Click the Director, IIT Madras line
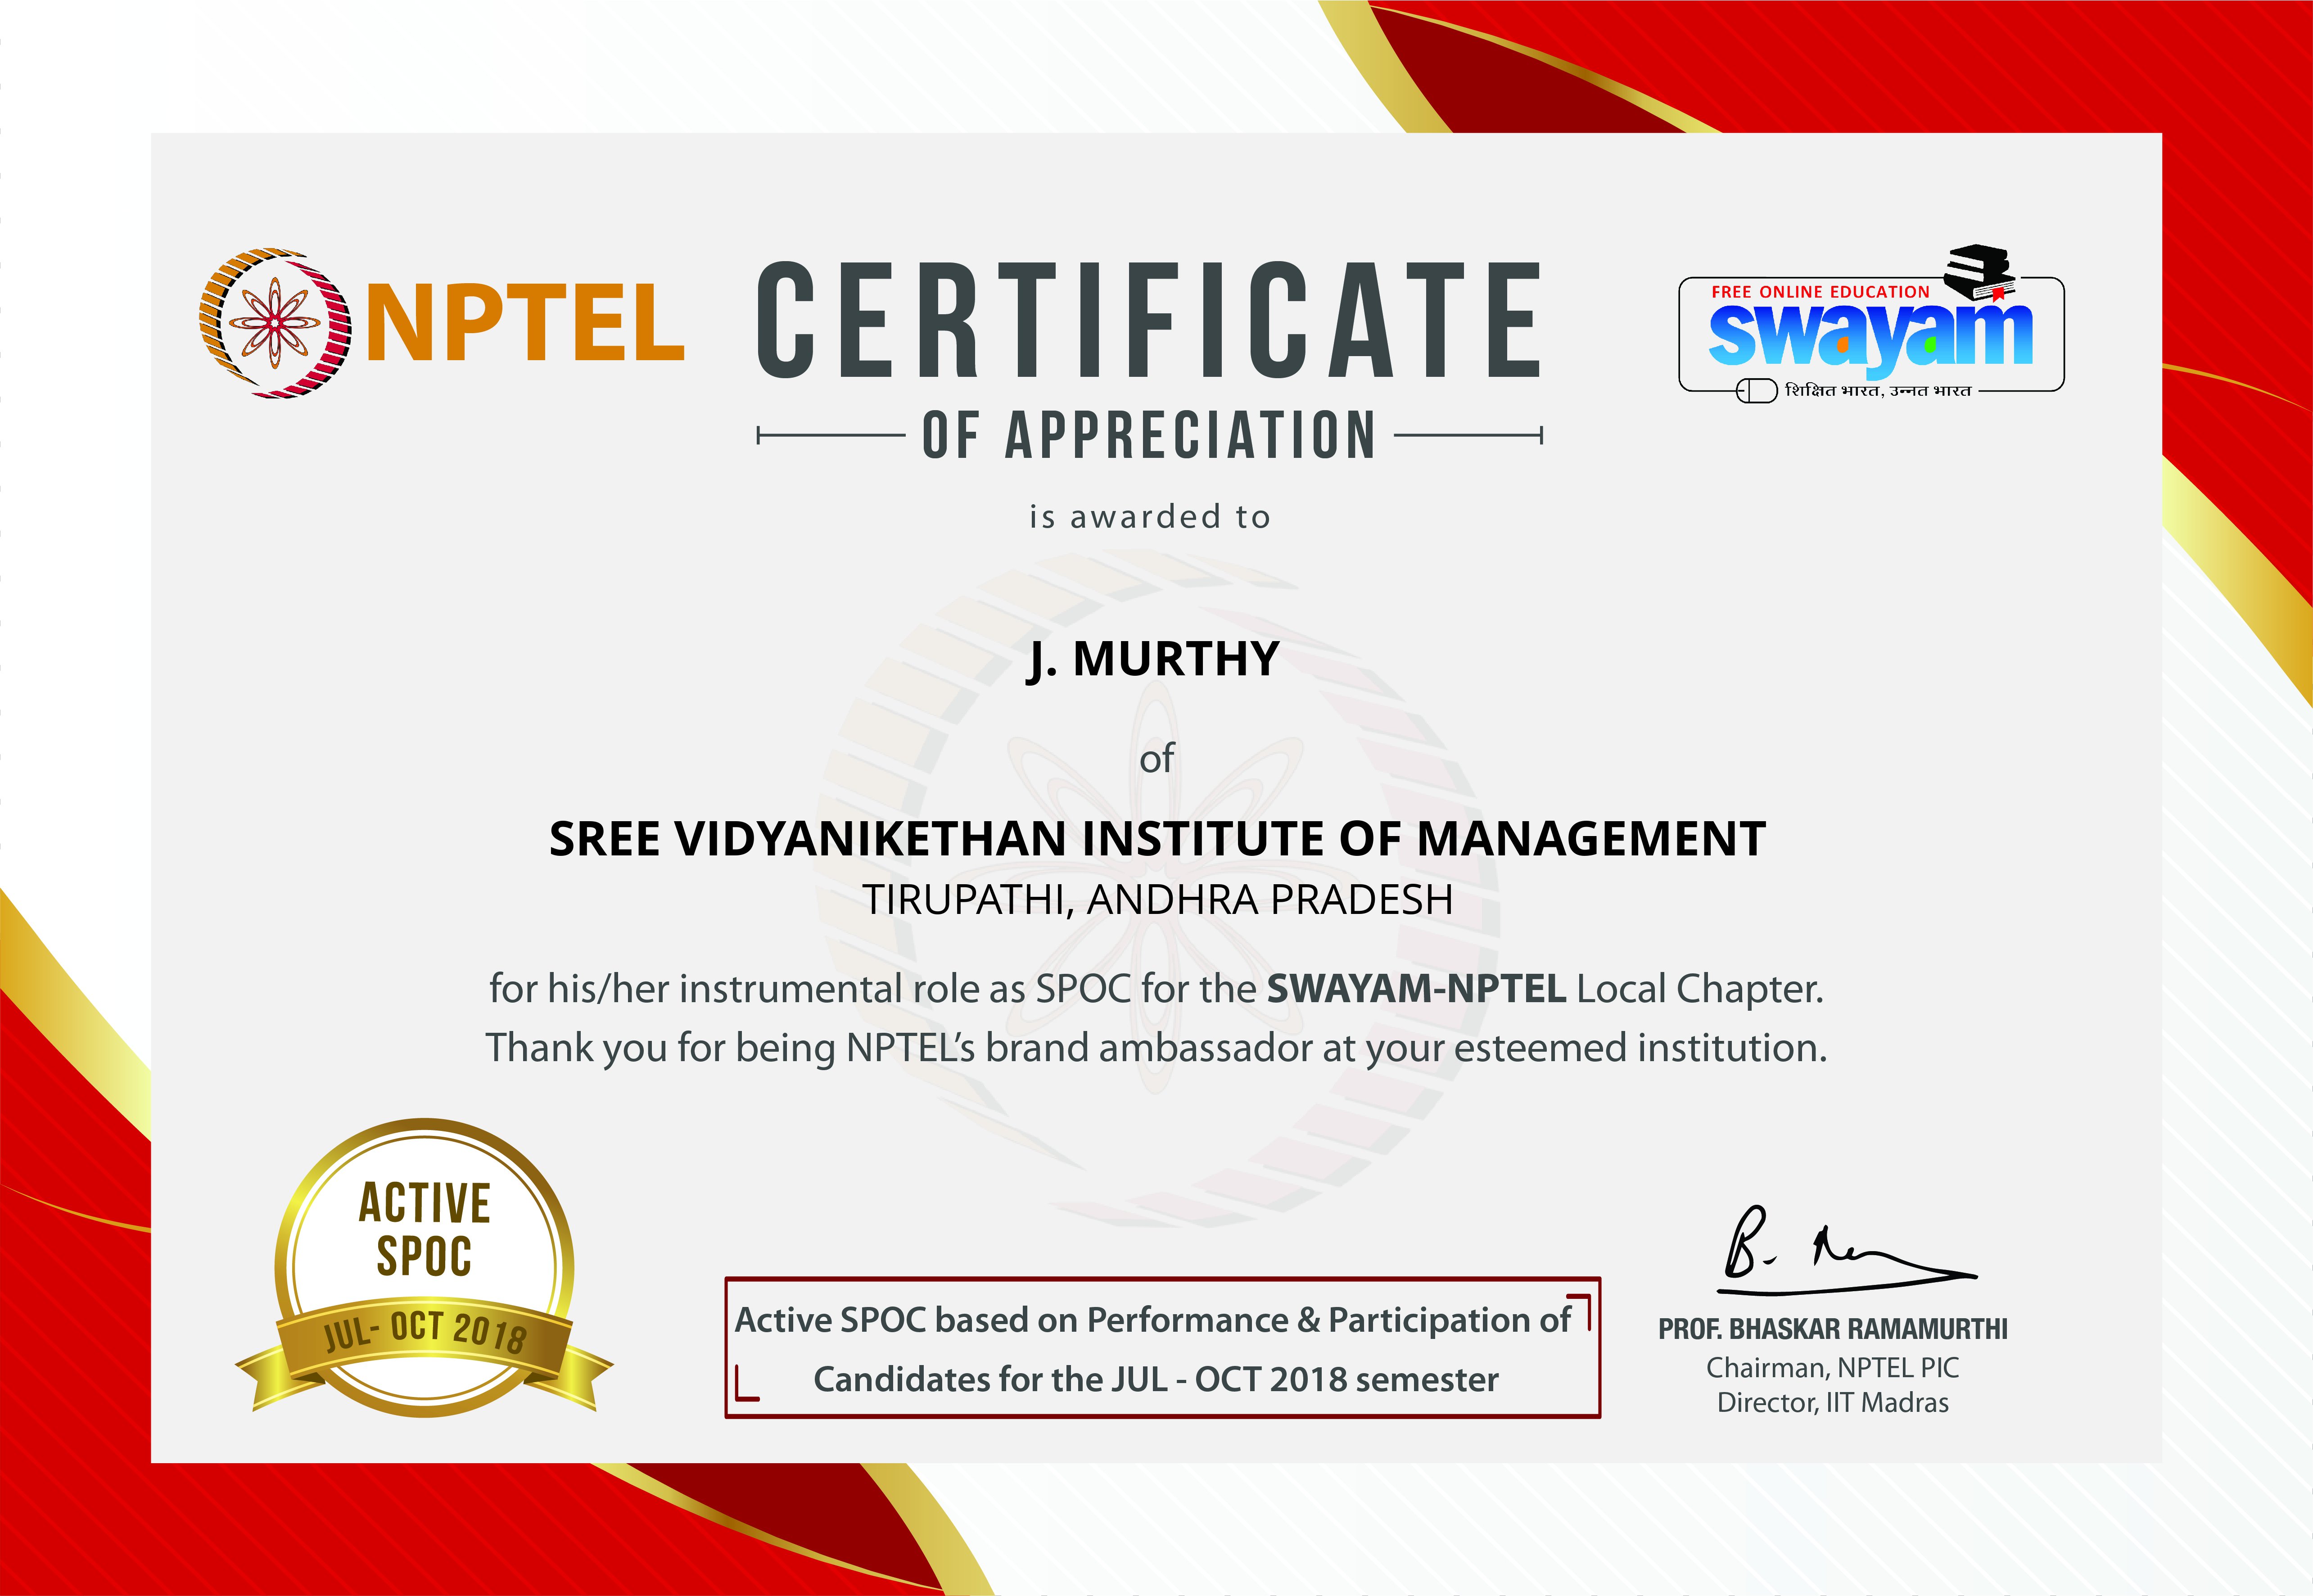Image resolution: width=2313 pixels, height=1596 pixels. (x=1832, y=1403)
